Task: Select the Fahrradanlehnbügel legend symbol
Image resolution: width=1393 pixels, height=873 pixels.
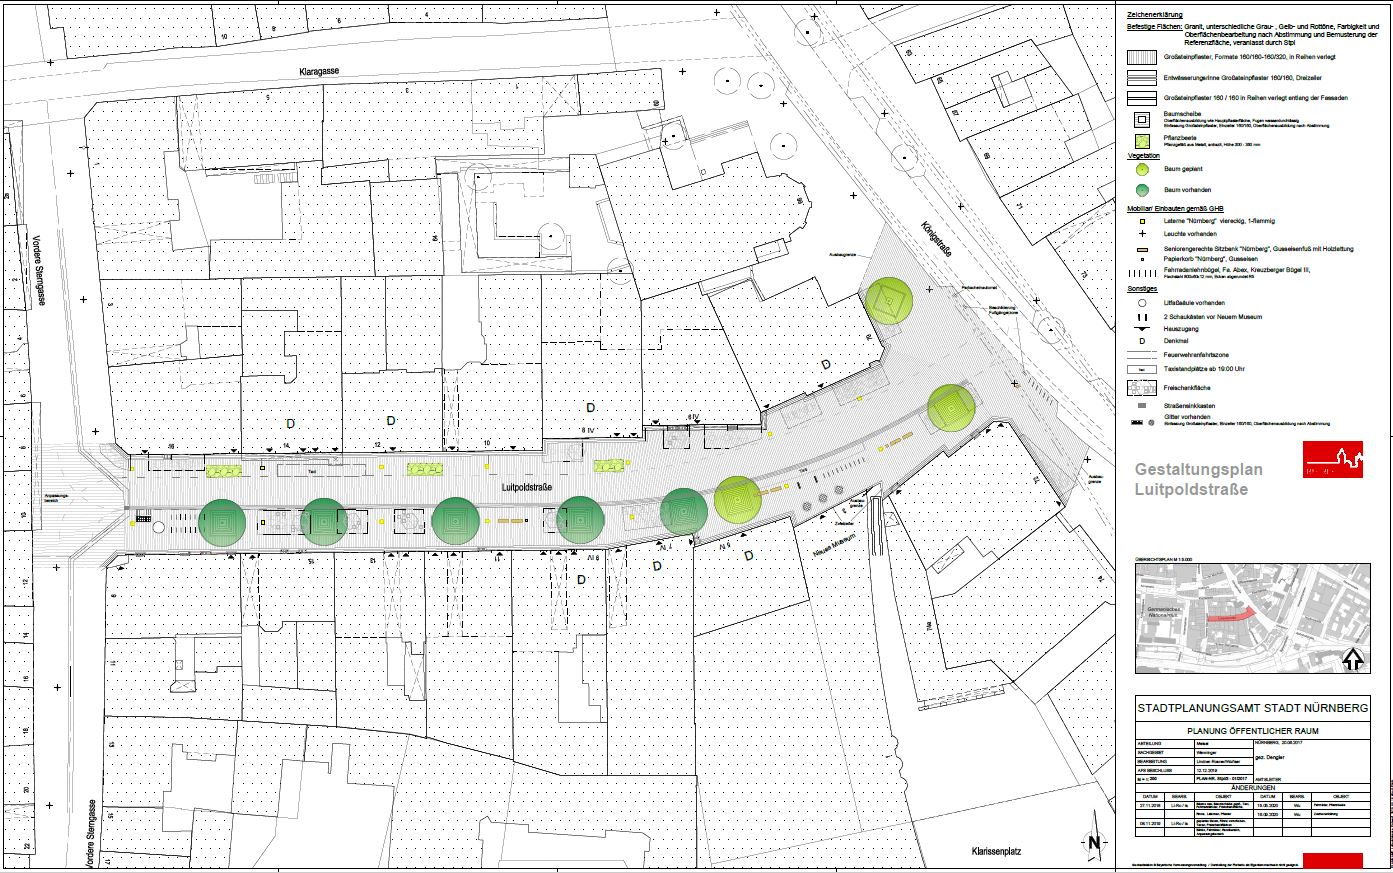Action: [1141, 270]
